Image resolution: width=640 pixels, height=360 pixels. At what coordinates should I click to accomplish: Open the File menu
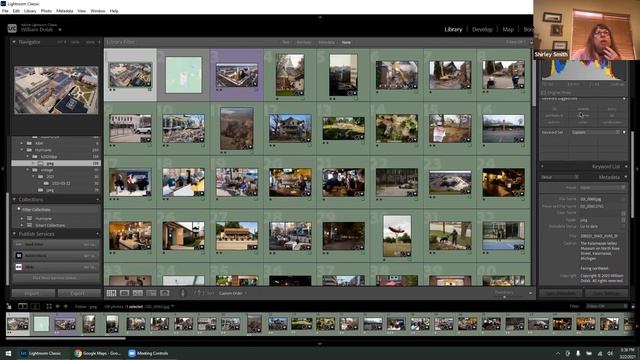click(5, 11)
